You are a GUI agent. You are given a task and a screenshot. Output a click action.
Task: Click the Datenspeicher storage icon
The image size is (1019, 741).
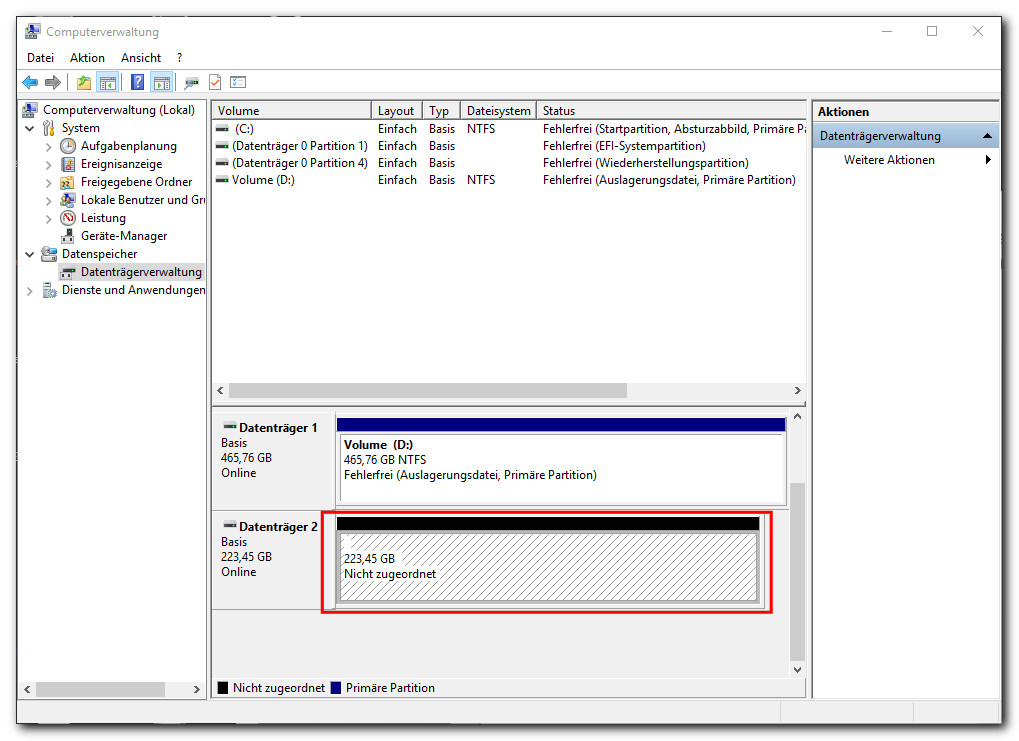pyautogui.click(x=49, y=254)
